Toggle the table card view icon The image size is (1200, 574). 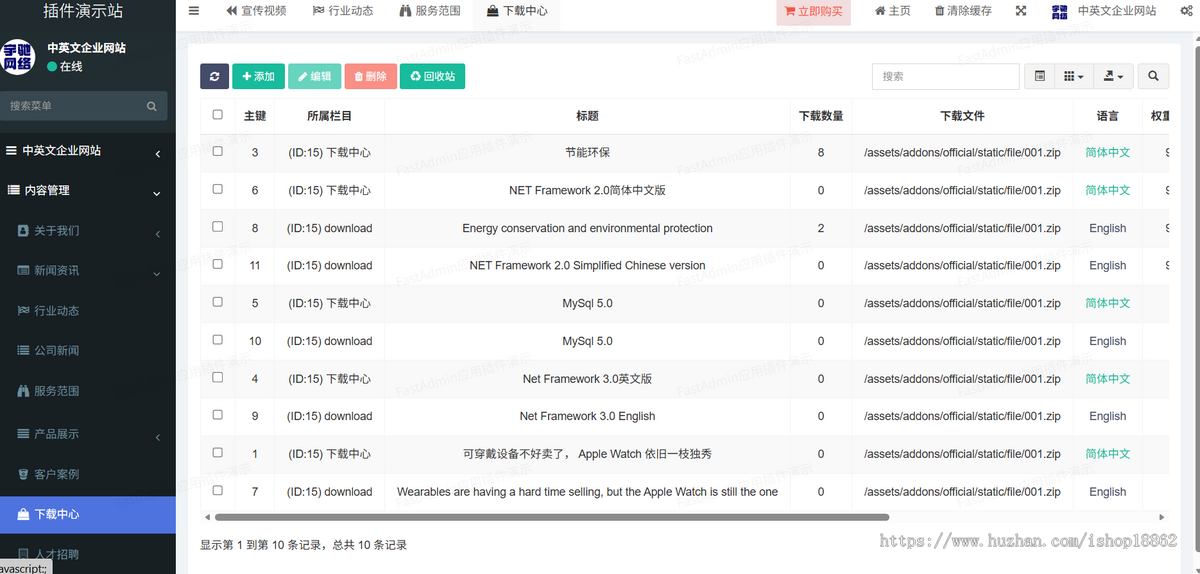click(1039, 76)
